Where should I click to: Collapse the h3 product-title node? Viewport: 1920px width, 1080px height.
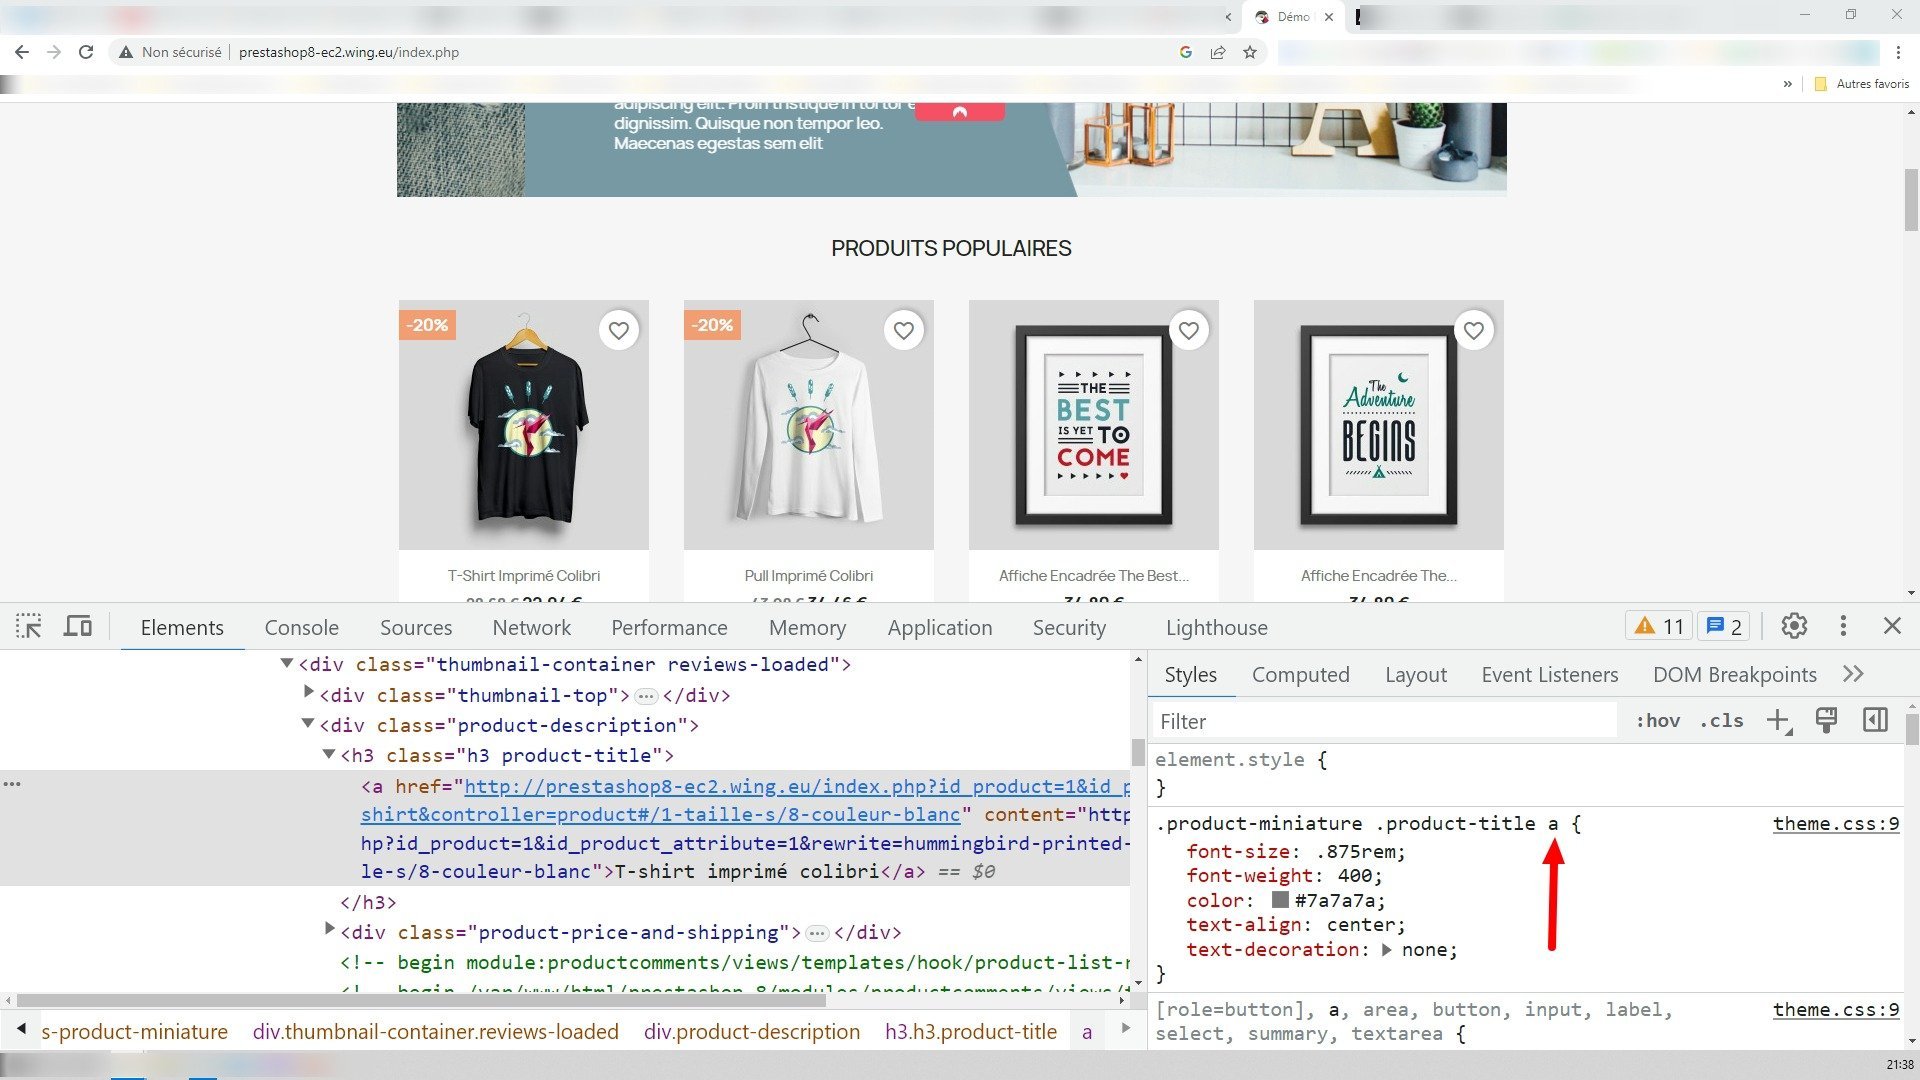328,755
